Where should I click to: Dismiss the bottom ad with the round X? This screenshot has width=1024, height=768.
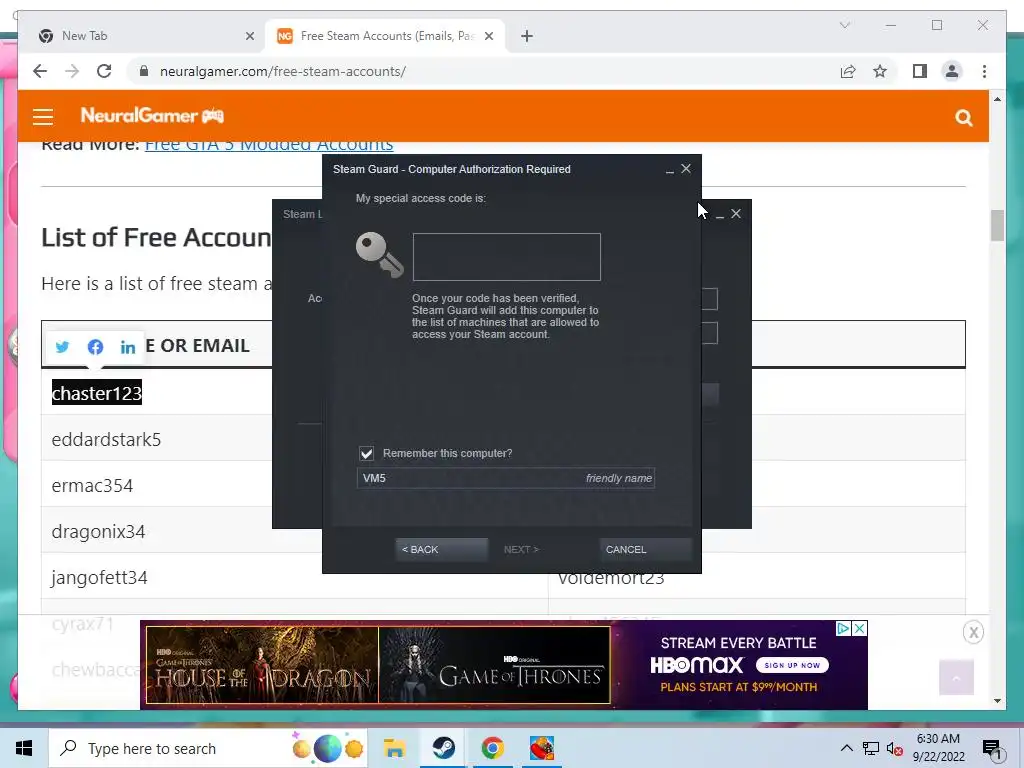[x=973, y=632]
